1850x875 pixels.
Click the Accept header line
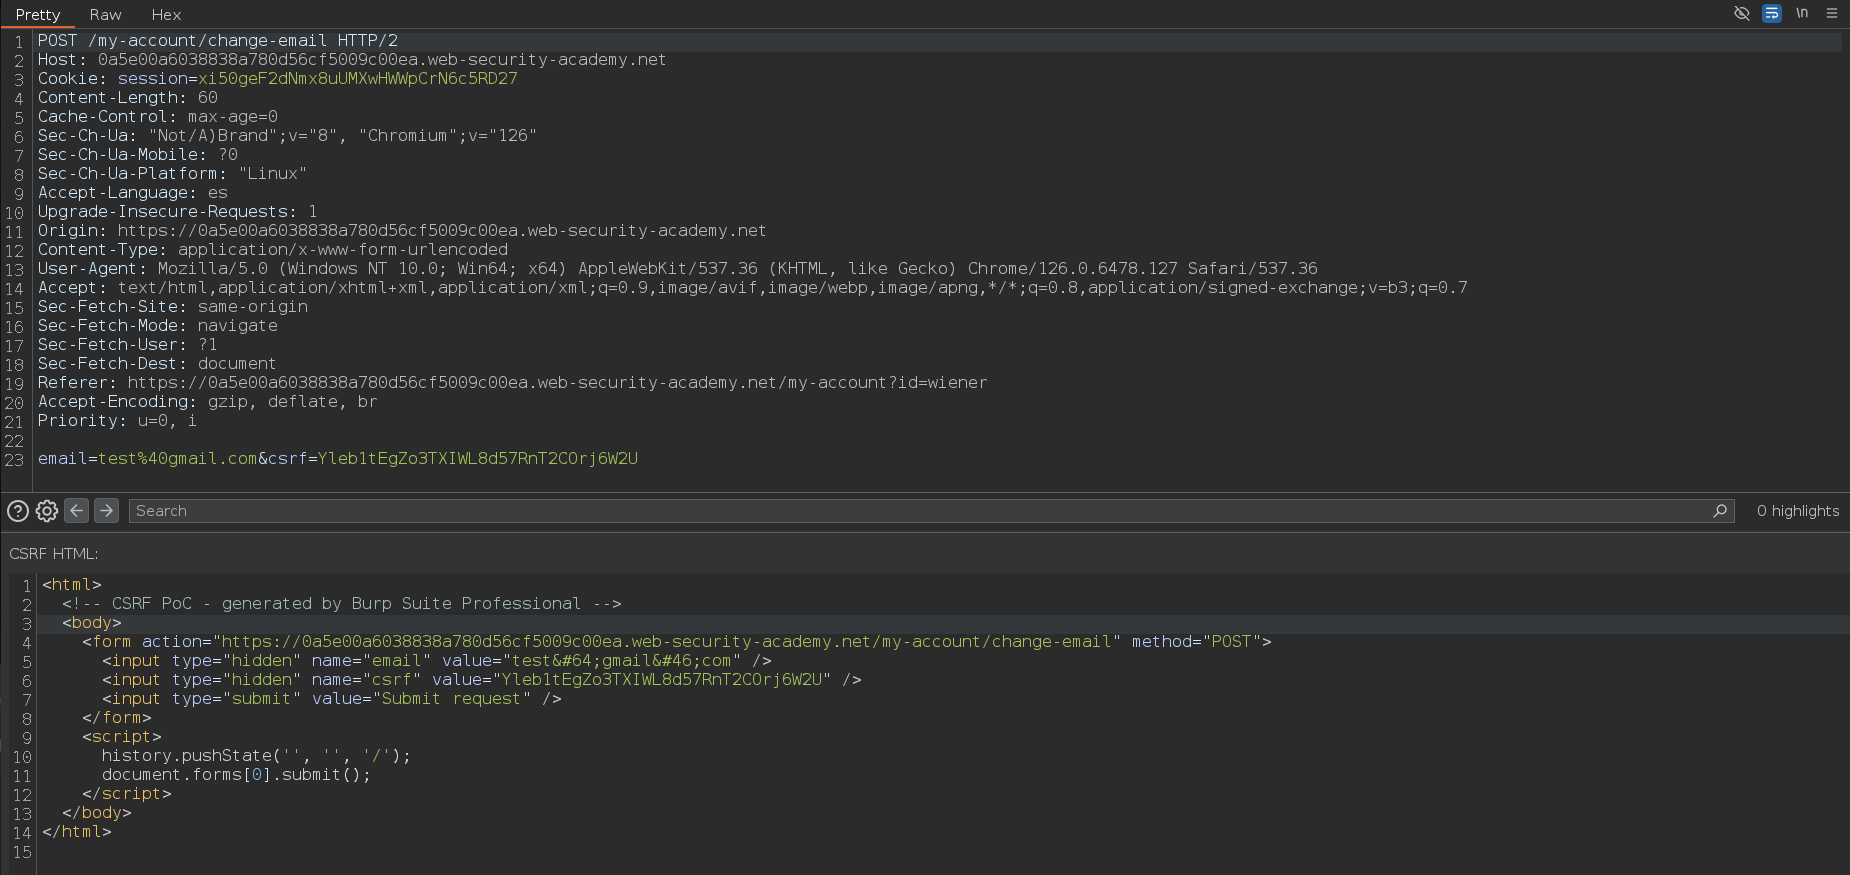tap(753, 288)
